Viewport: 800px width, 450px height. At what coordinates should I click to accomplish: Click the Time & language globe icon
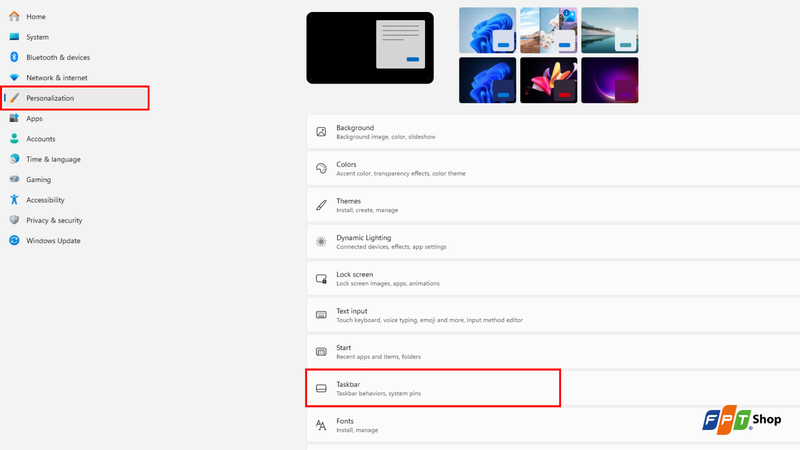[x=14, y=159]
